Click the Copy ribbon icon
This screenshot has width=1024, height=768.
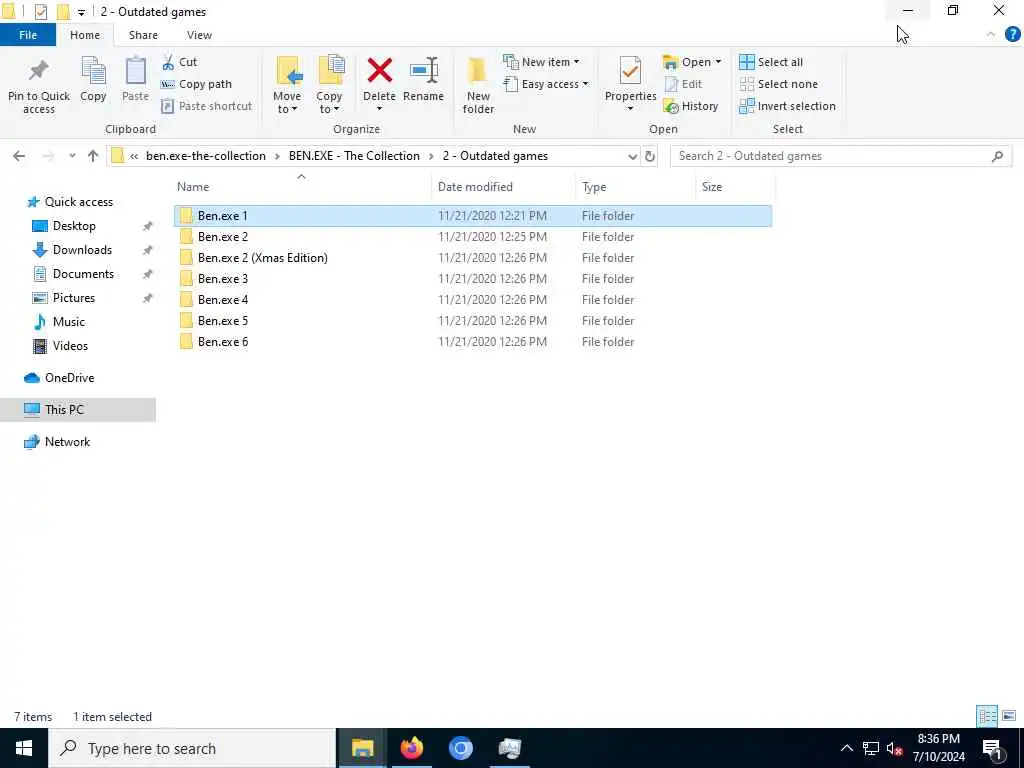pyautogui.click(x=93, y=79)
